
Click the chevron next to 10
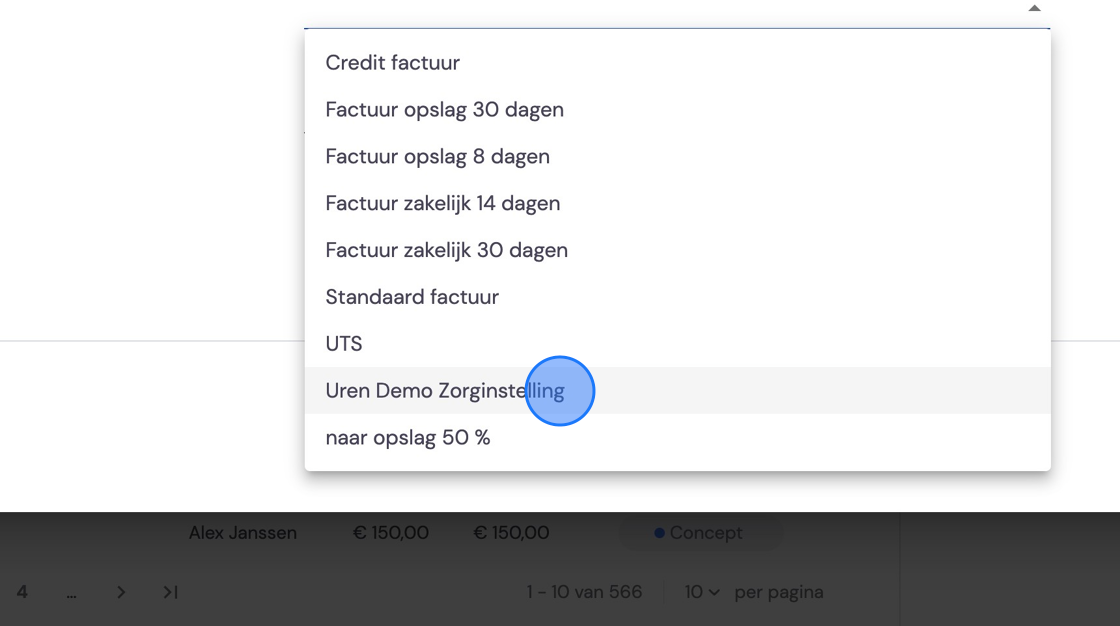coord(714,593)
